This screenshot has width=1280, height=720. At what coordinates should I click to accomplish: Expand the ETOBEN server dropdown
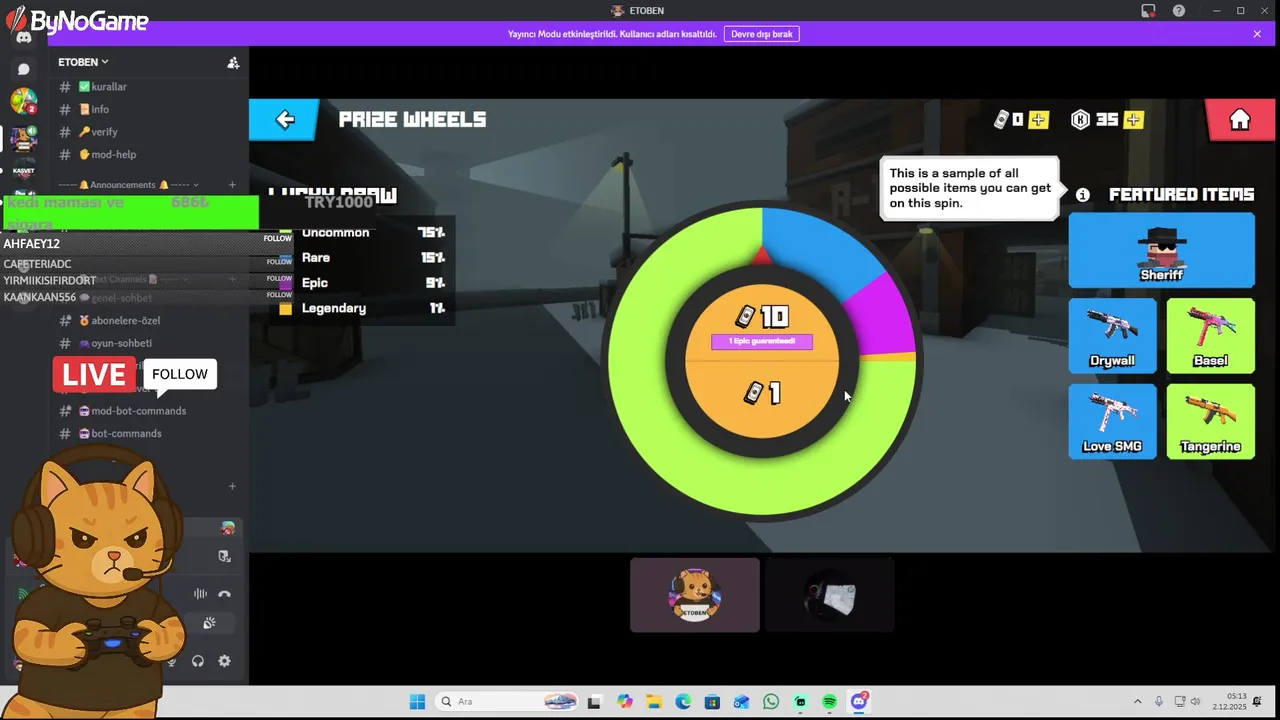click(x=83, y=62)
